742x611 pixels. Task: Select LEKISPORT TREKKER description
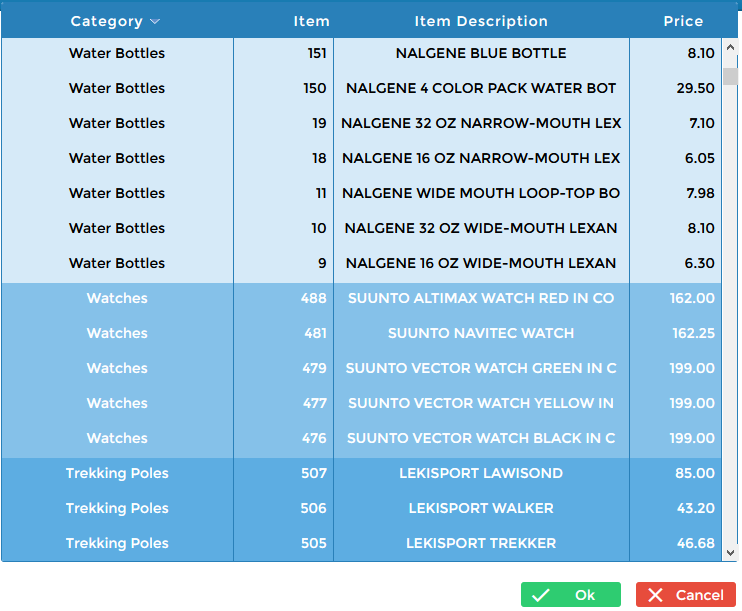click(x=481, y=543)
